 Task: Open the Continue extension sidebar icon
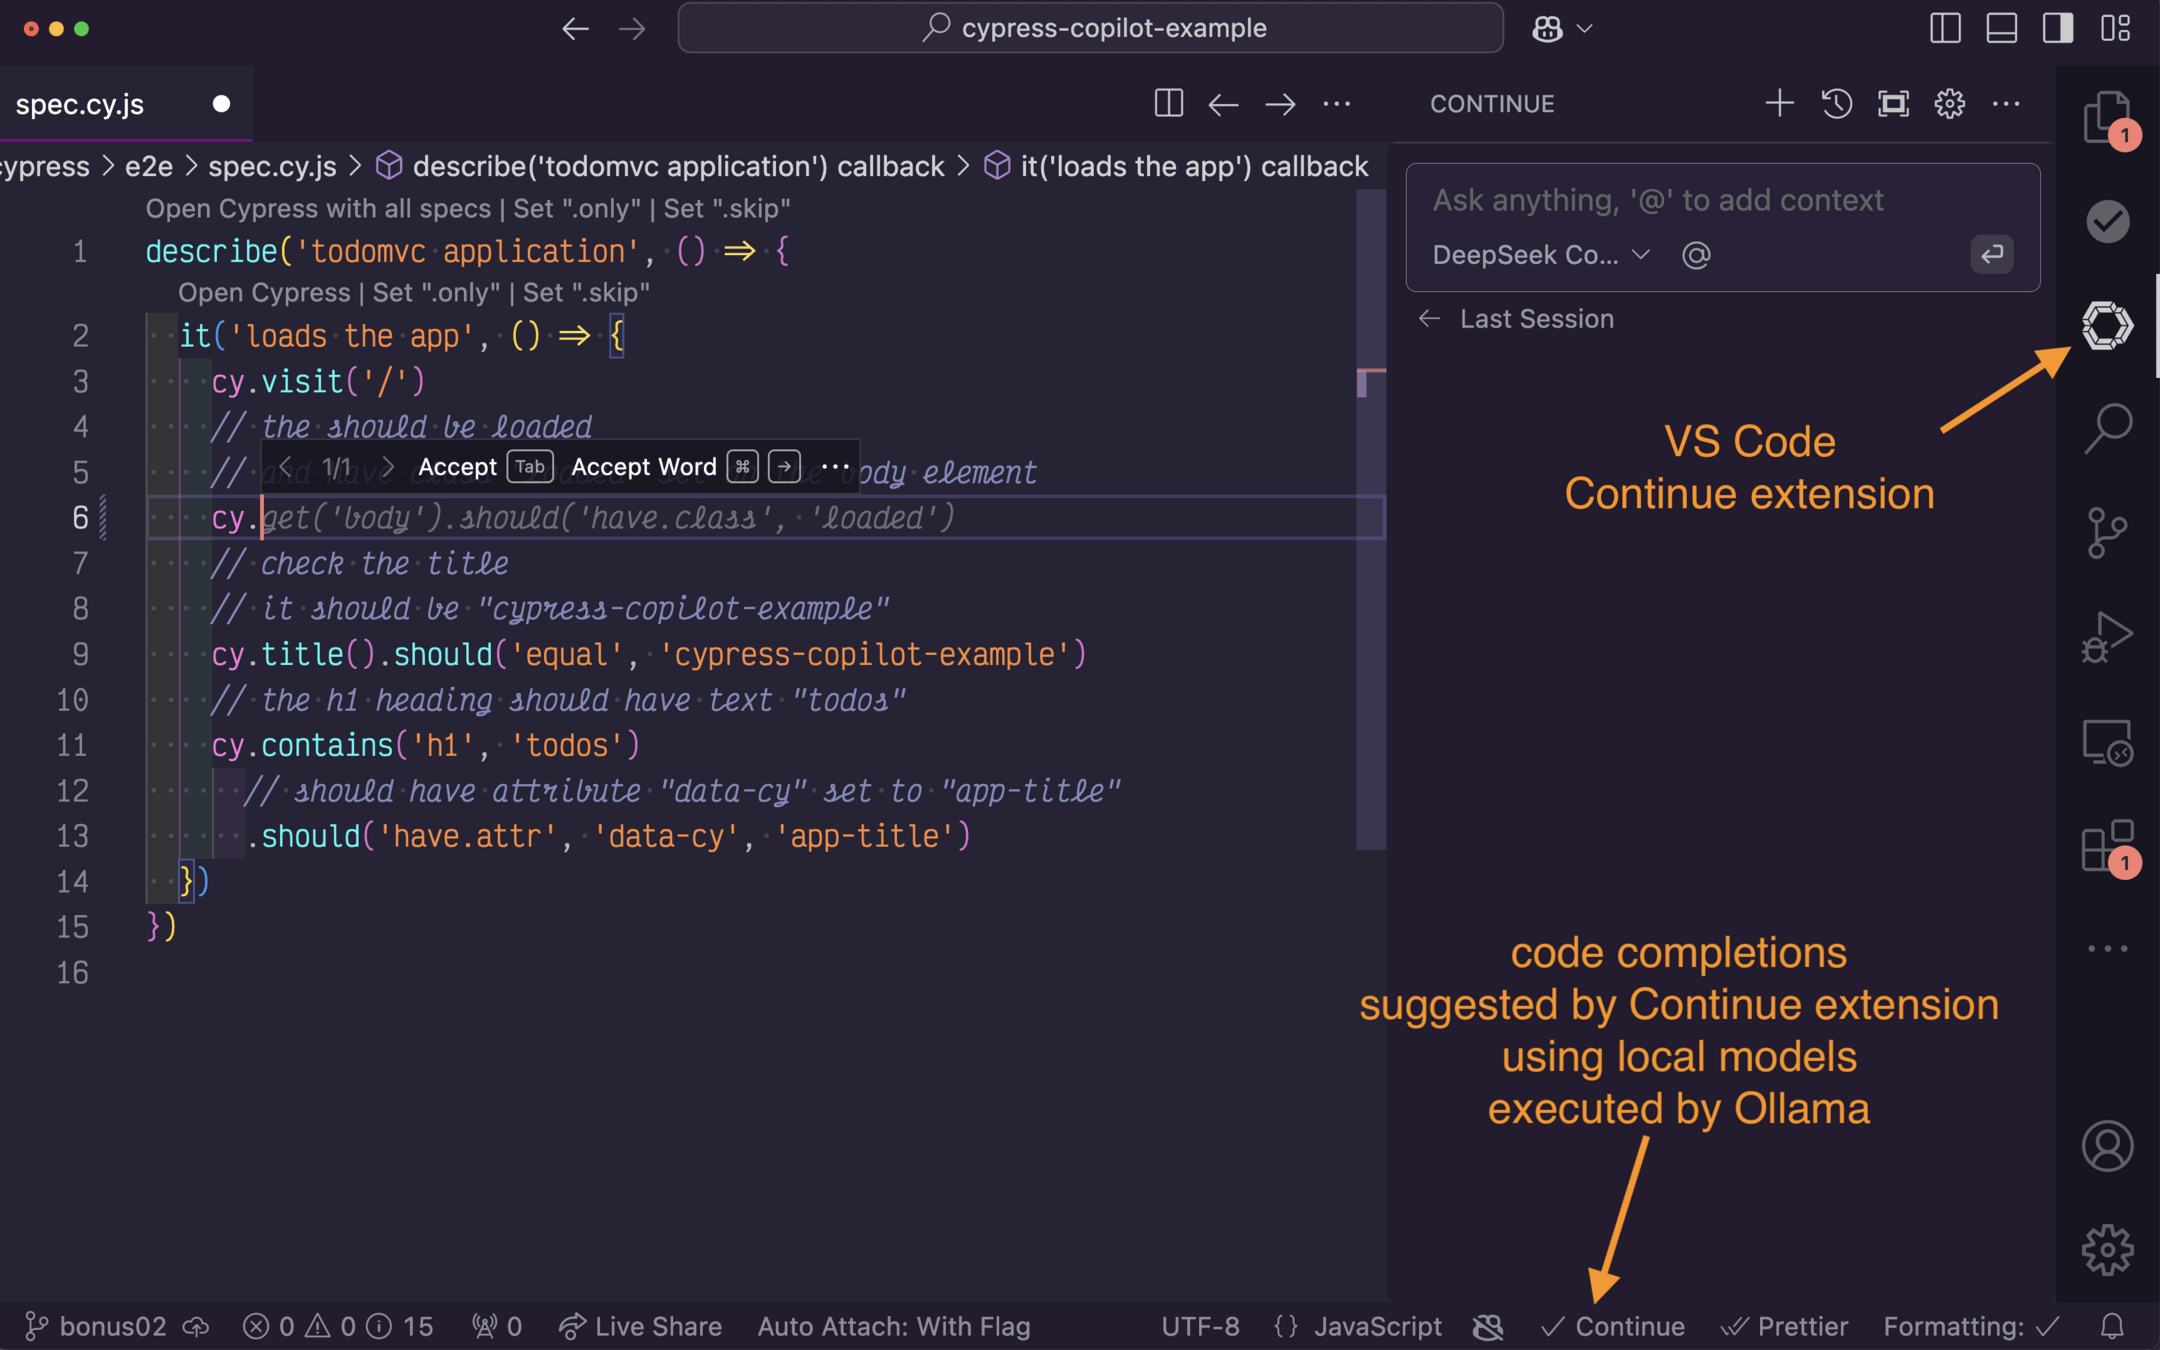[x=2107, y=325]
